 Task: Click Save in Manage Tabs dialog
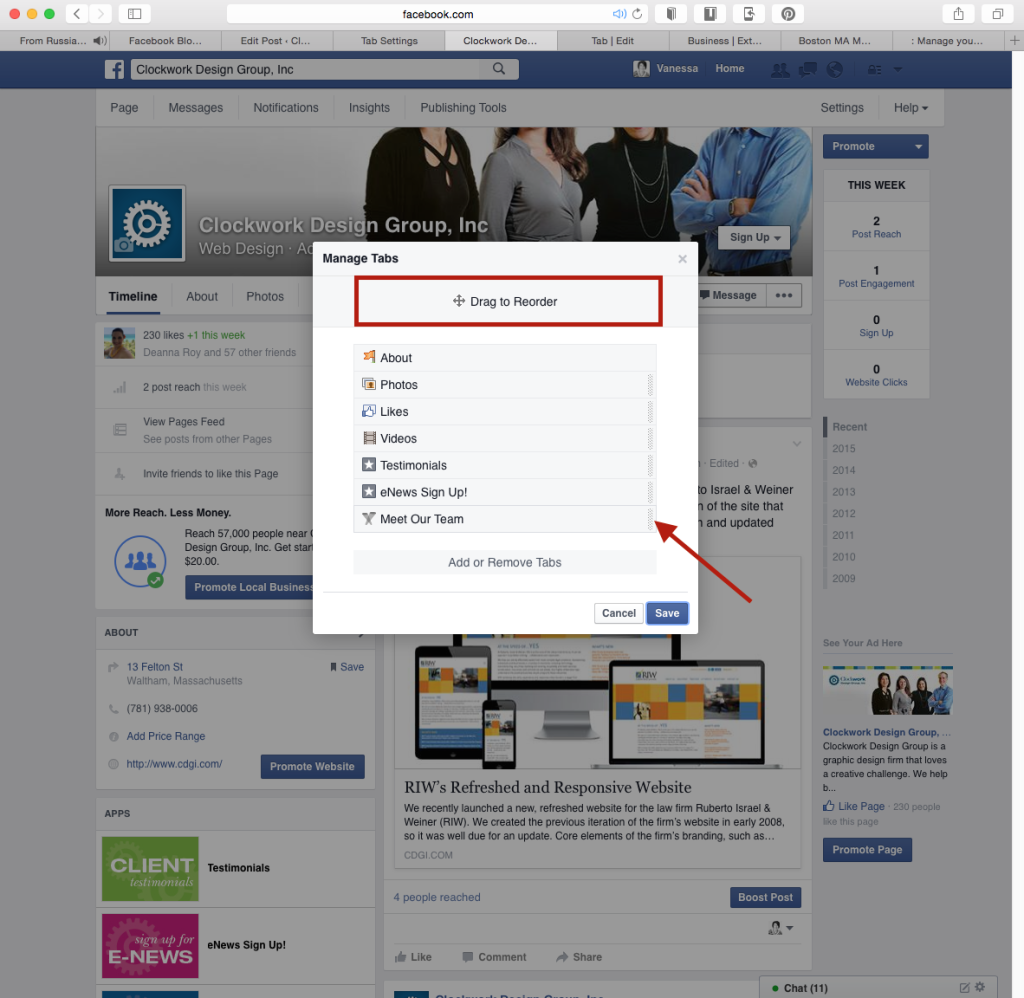tap(667, 613)
